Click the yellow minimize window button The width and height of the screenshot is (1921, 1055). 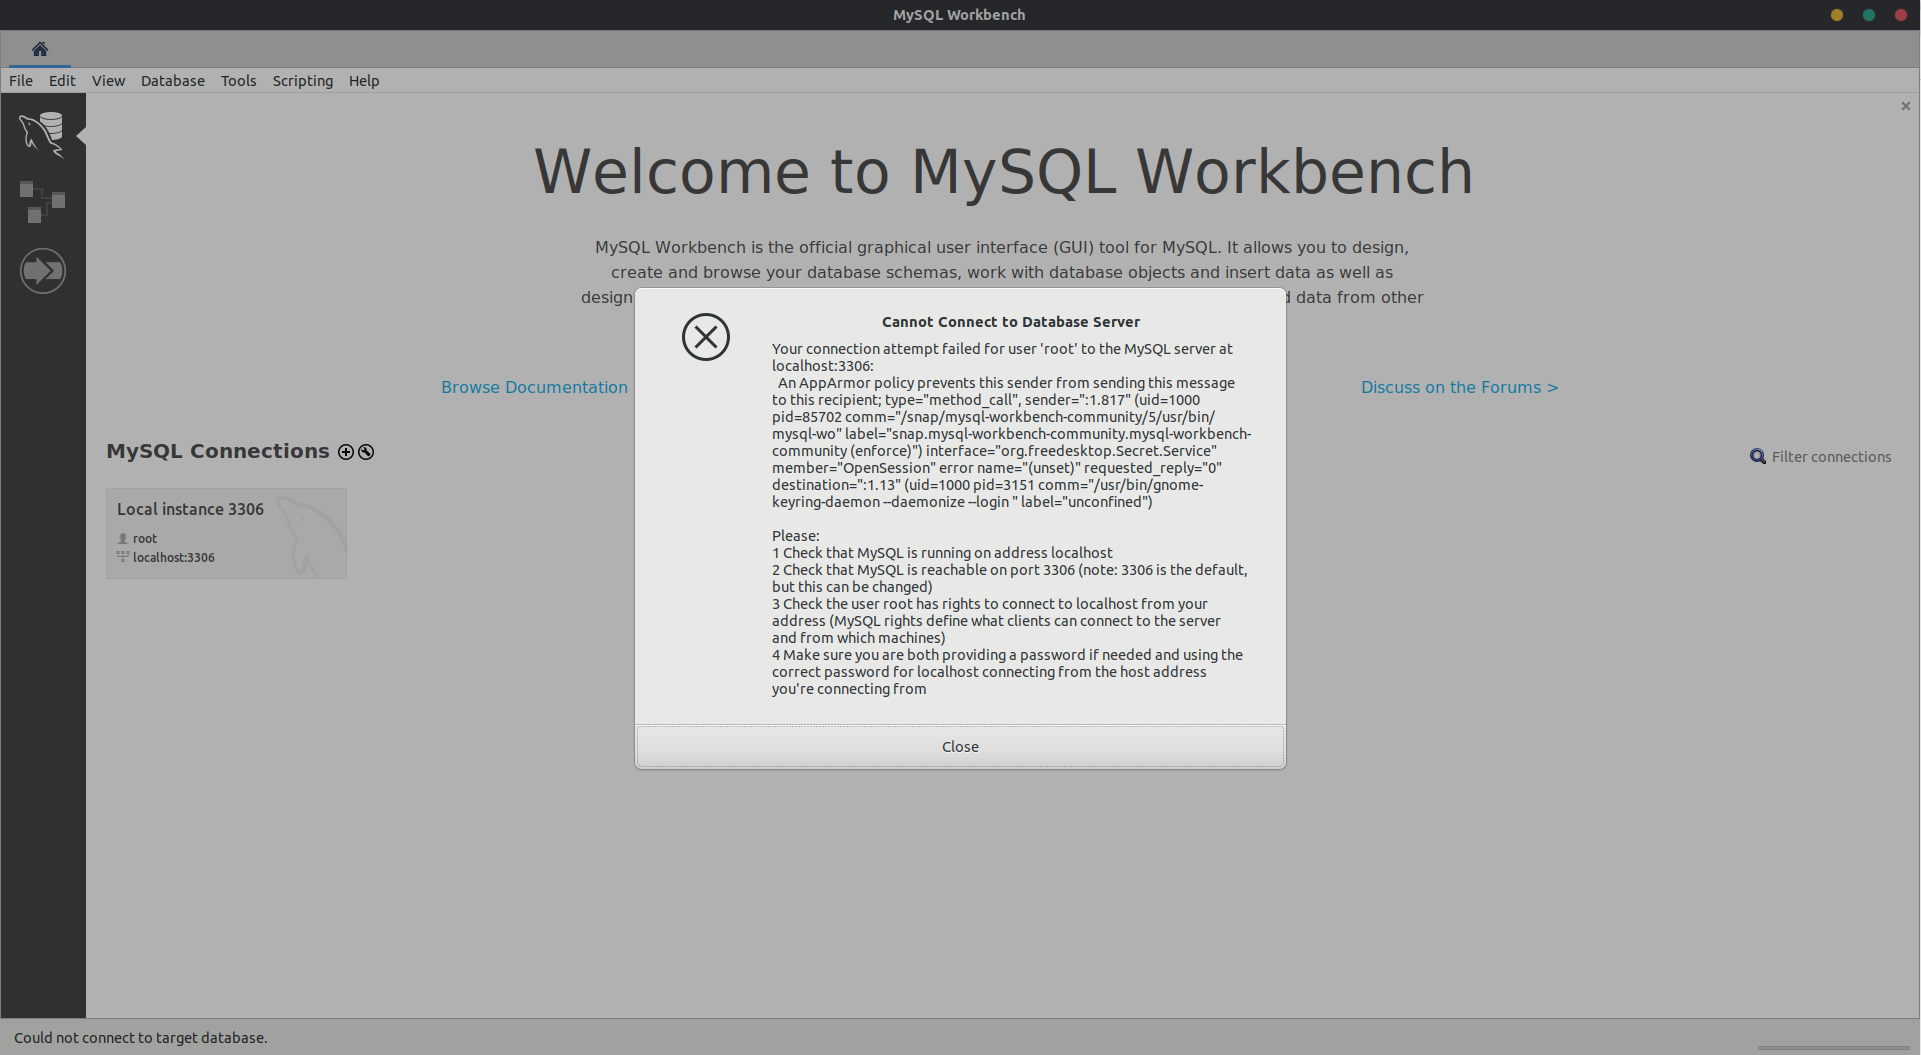tap(1837, 15)
